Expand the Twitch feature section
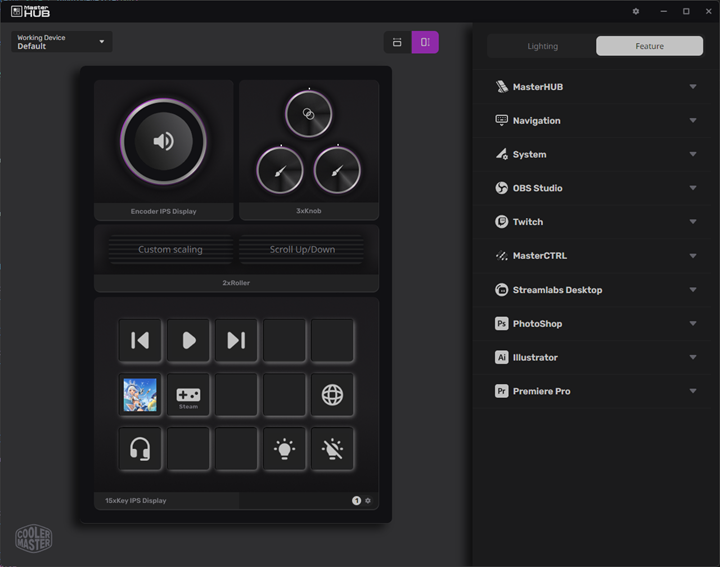Image resolution: width=720 pixels, height=567 pixels. (x=597, y=222)
